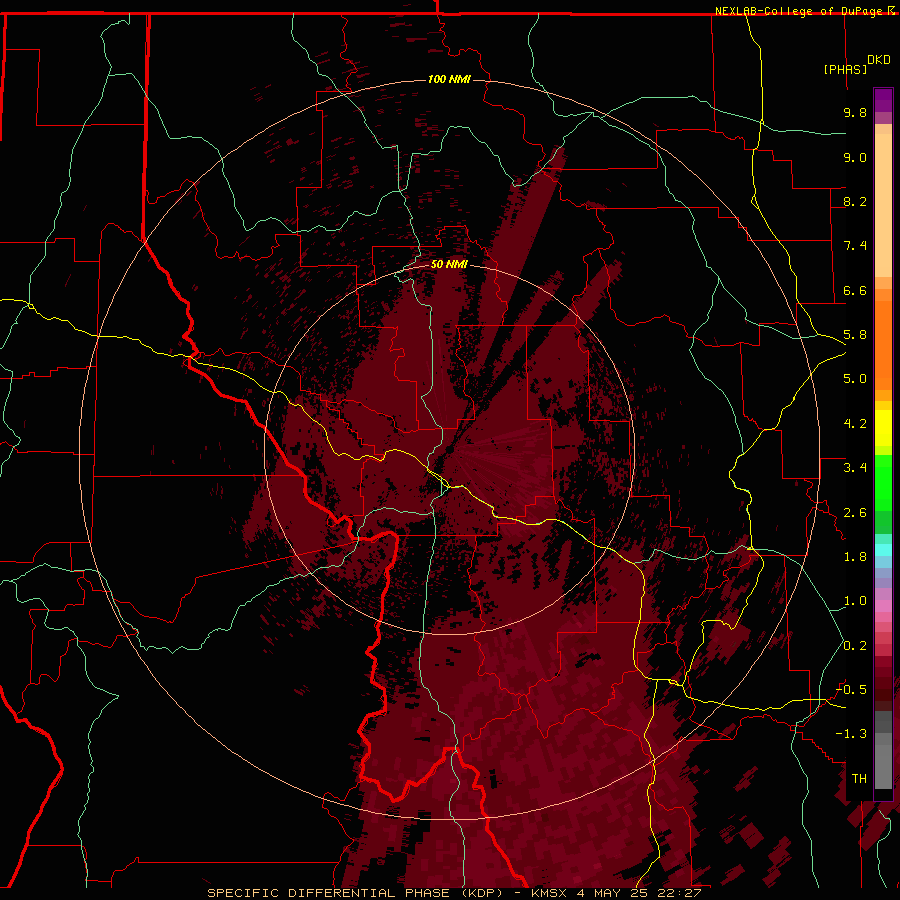
Task: Click the 6.6 legend value
Action: click(x=855, y=290)
